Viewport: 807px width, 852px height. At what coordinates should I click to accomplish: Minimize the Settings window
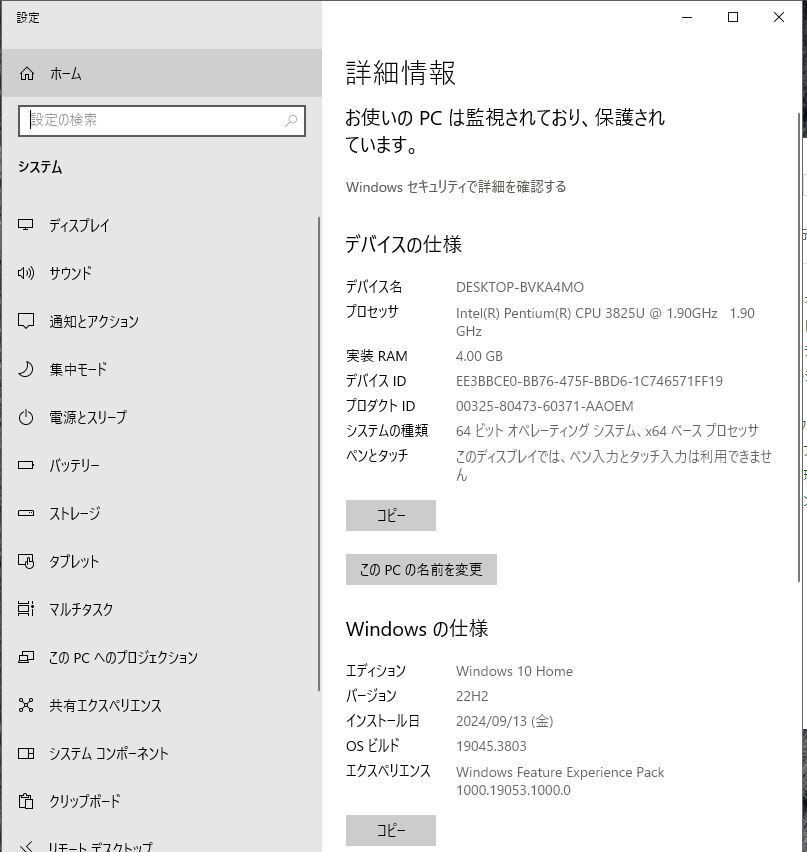[x=687, y=17]
